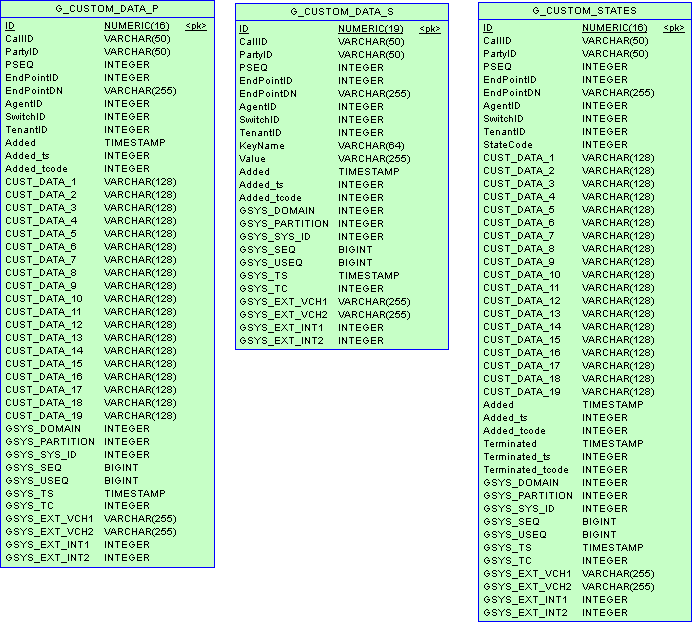The image size is (692, 622).
Task: Select the ID column in G_CUSTOM_DATA_P
Action: click(x=10, y=26)
